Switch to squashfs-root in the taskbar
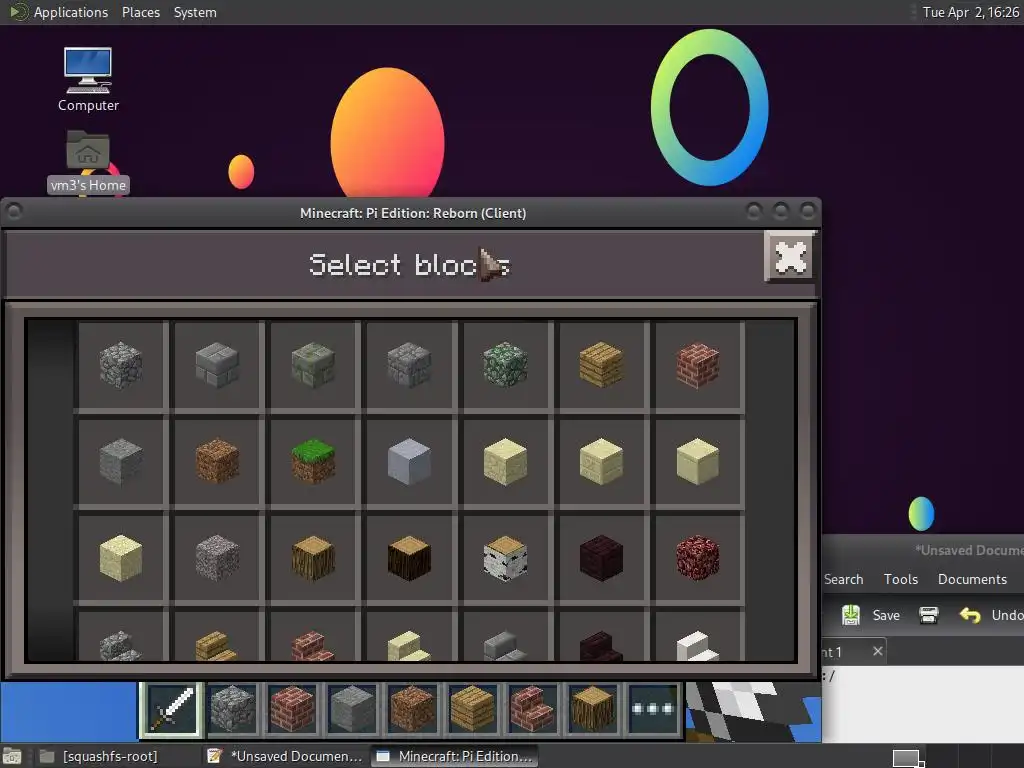Screen dimensions: 1024x768 coord(99,756)
